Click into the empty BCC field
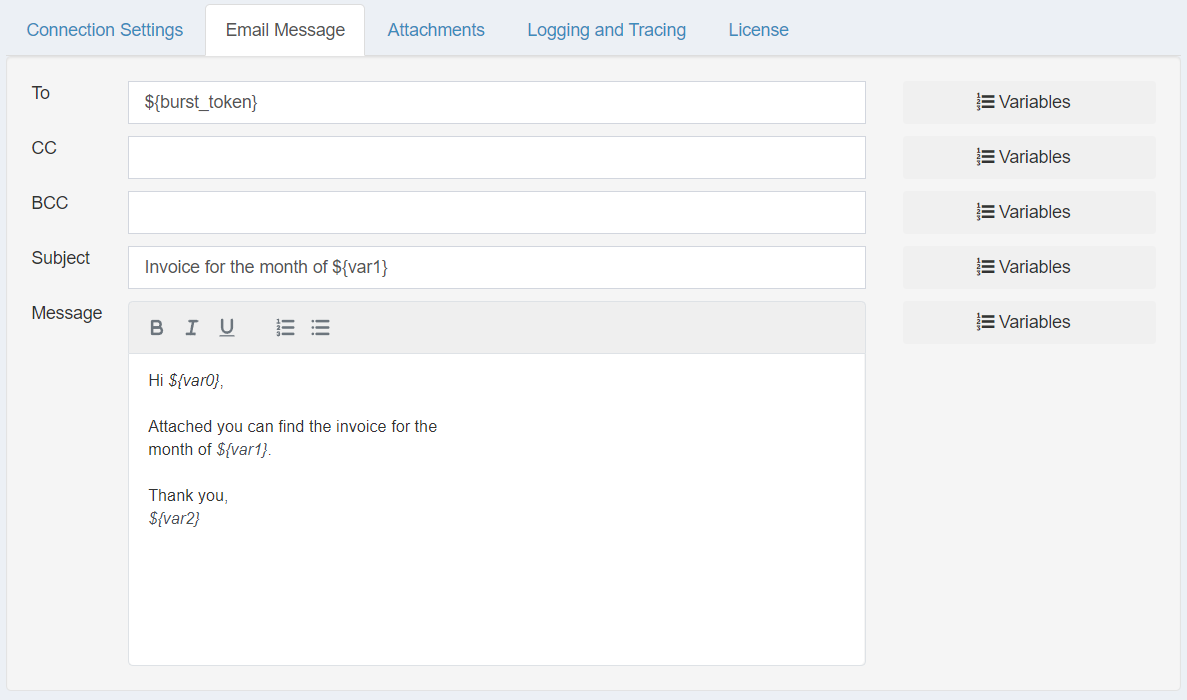Image resolution: width=1187 pixels, height=700 pixels. [497, 212]
